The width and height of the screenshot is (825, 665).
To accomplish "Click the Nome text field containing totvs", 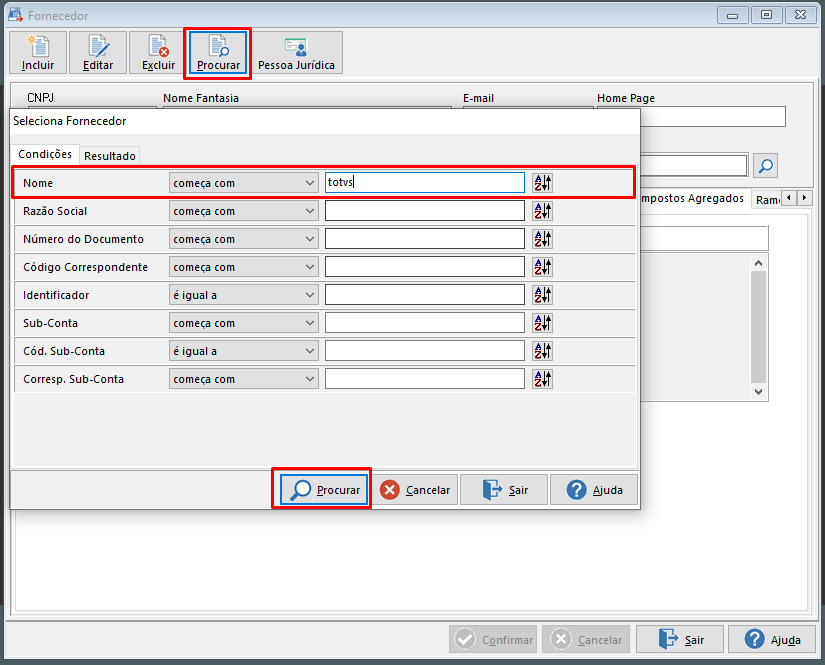I will 425,183.
